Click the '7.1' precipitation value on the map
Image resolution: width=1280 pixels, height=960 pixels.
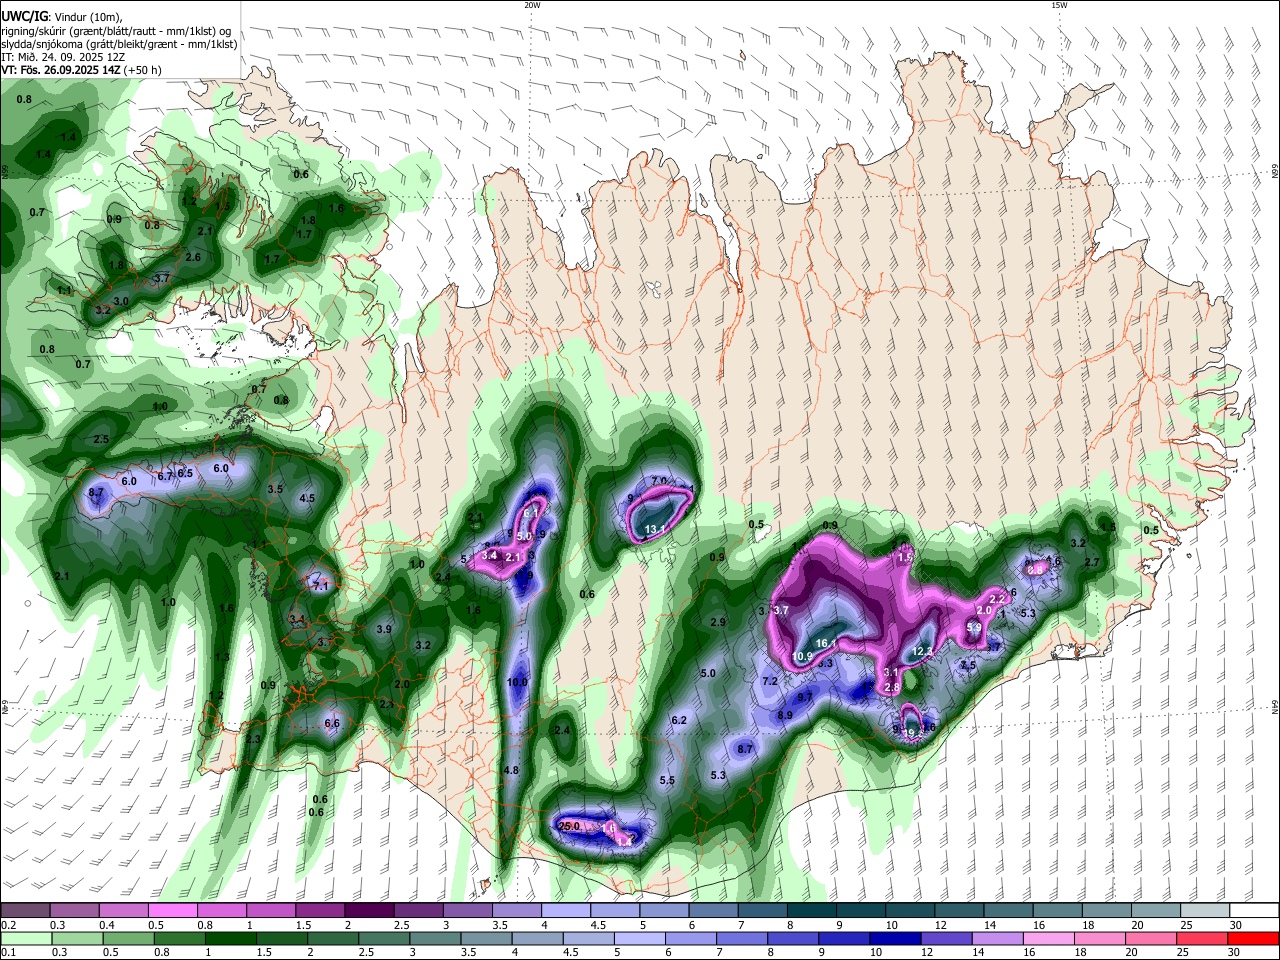coord(320,586)
